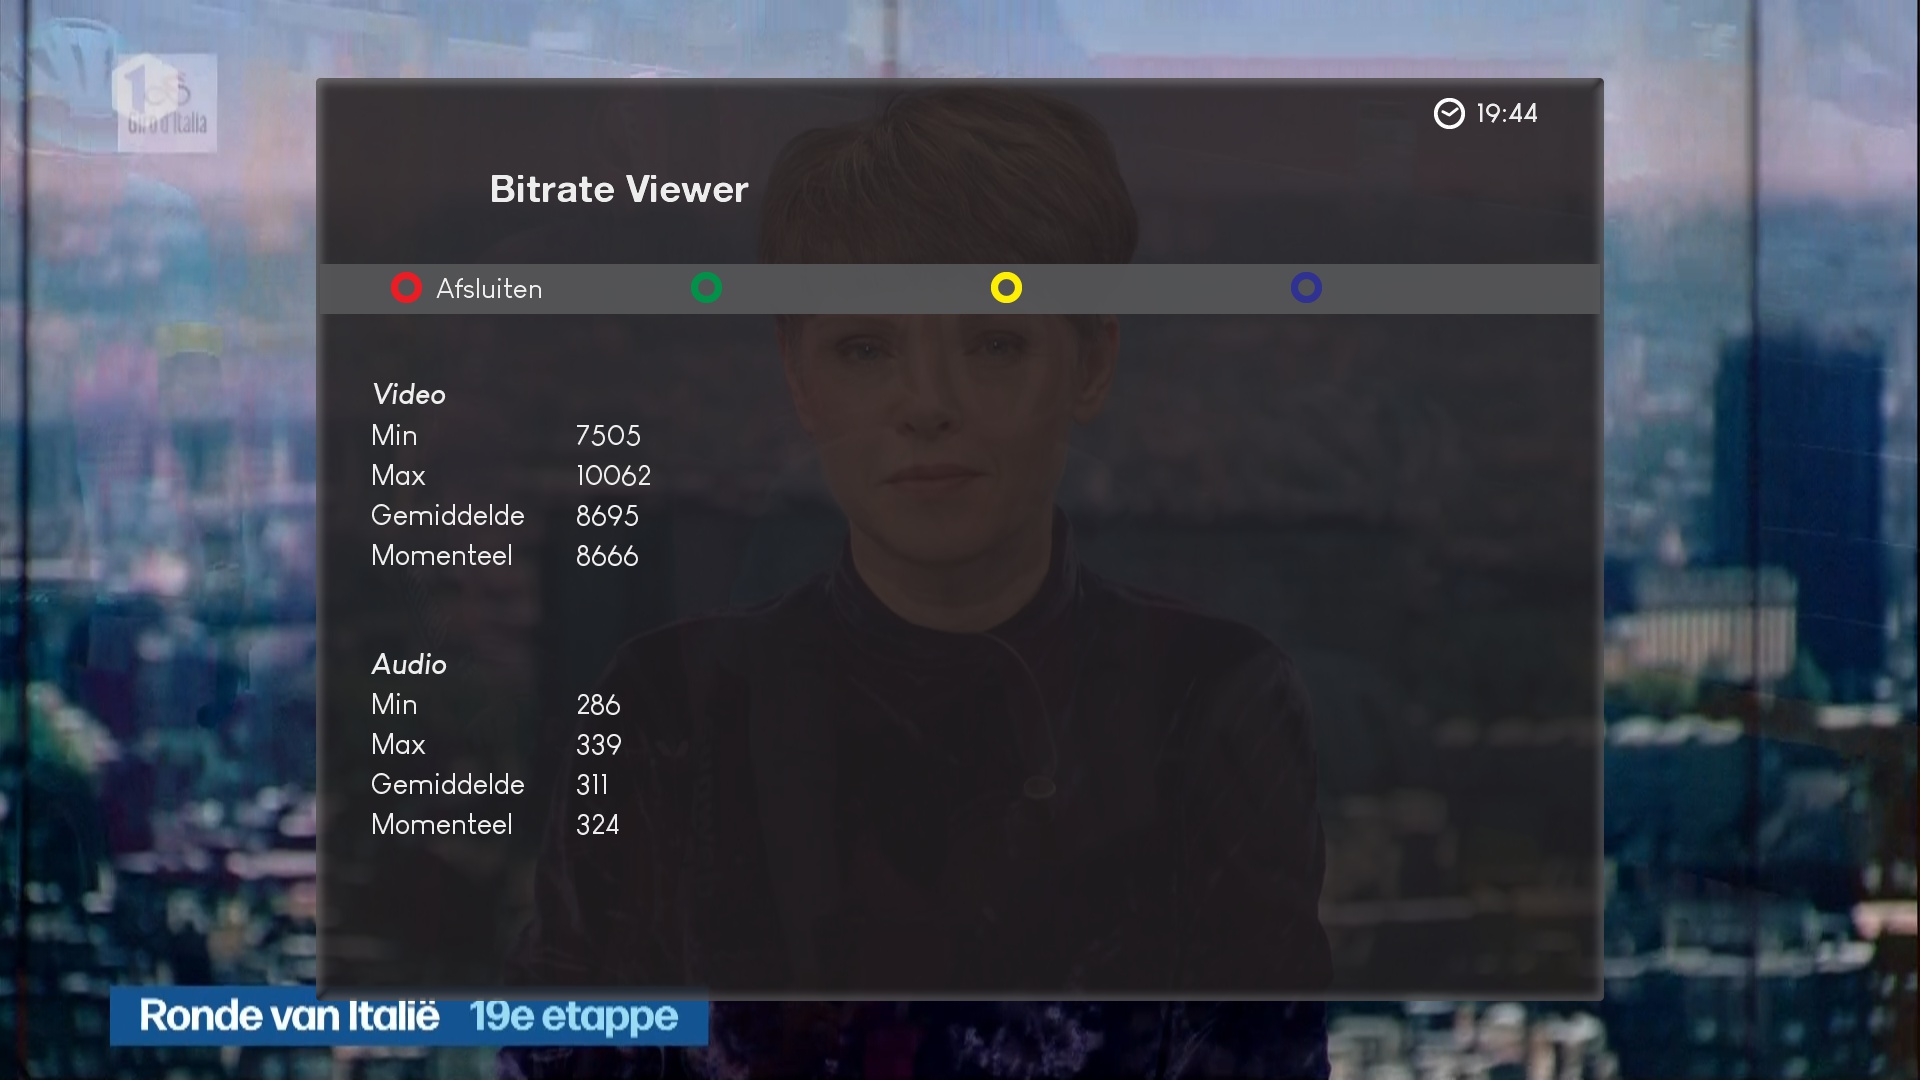Click the 19:44 time display
Image resolution: width=1920 pixels, height=1080 pixels.
point(1507,114)
